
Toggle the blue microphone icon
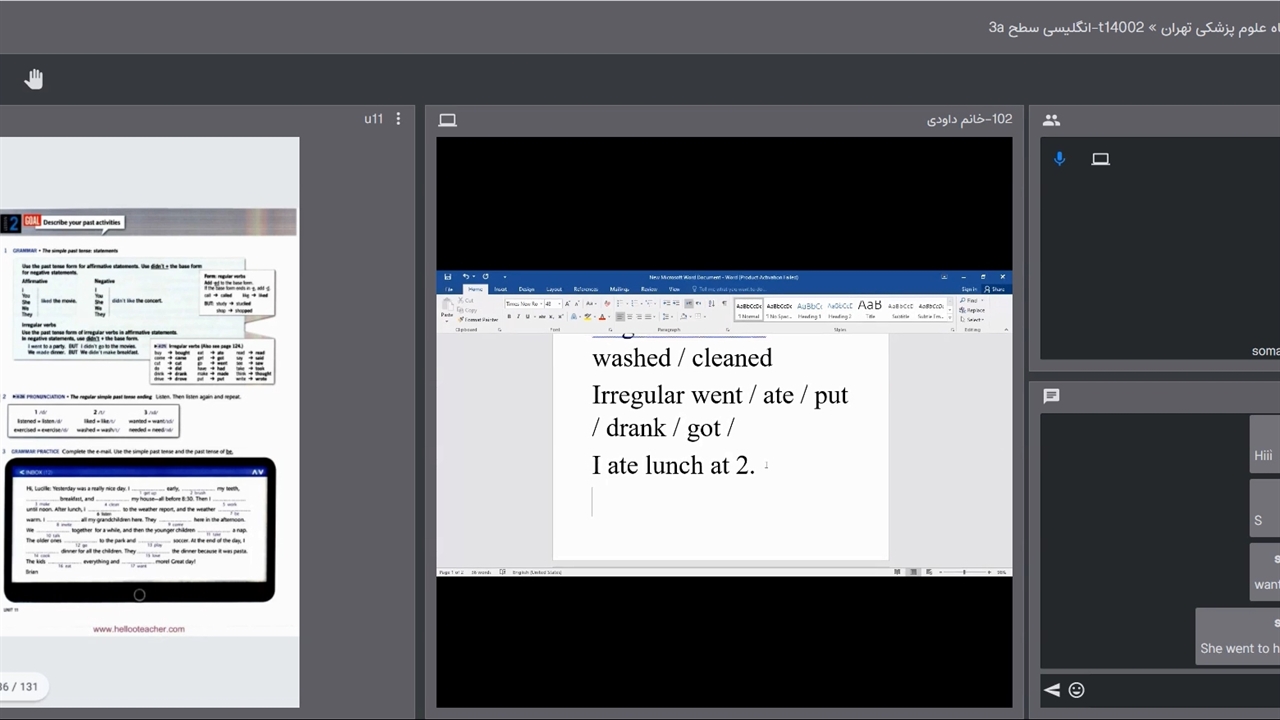[x=1060, y=159]
